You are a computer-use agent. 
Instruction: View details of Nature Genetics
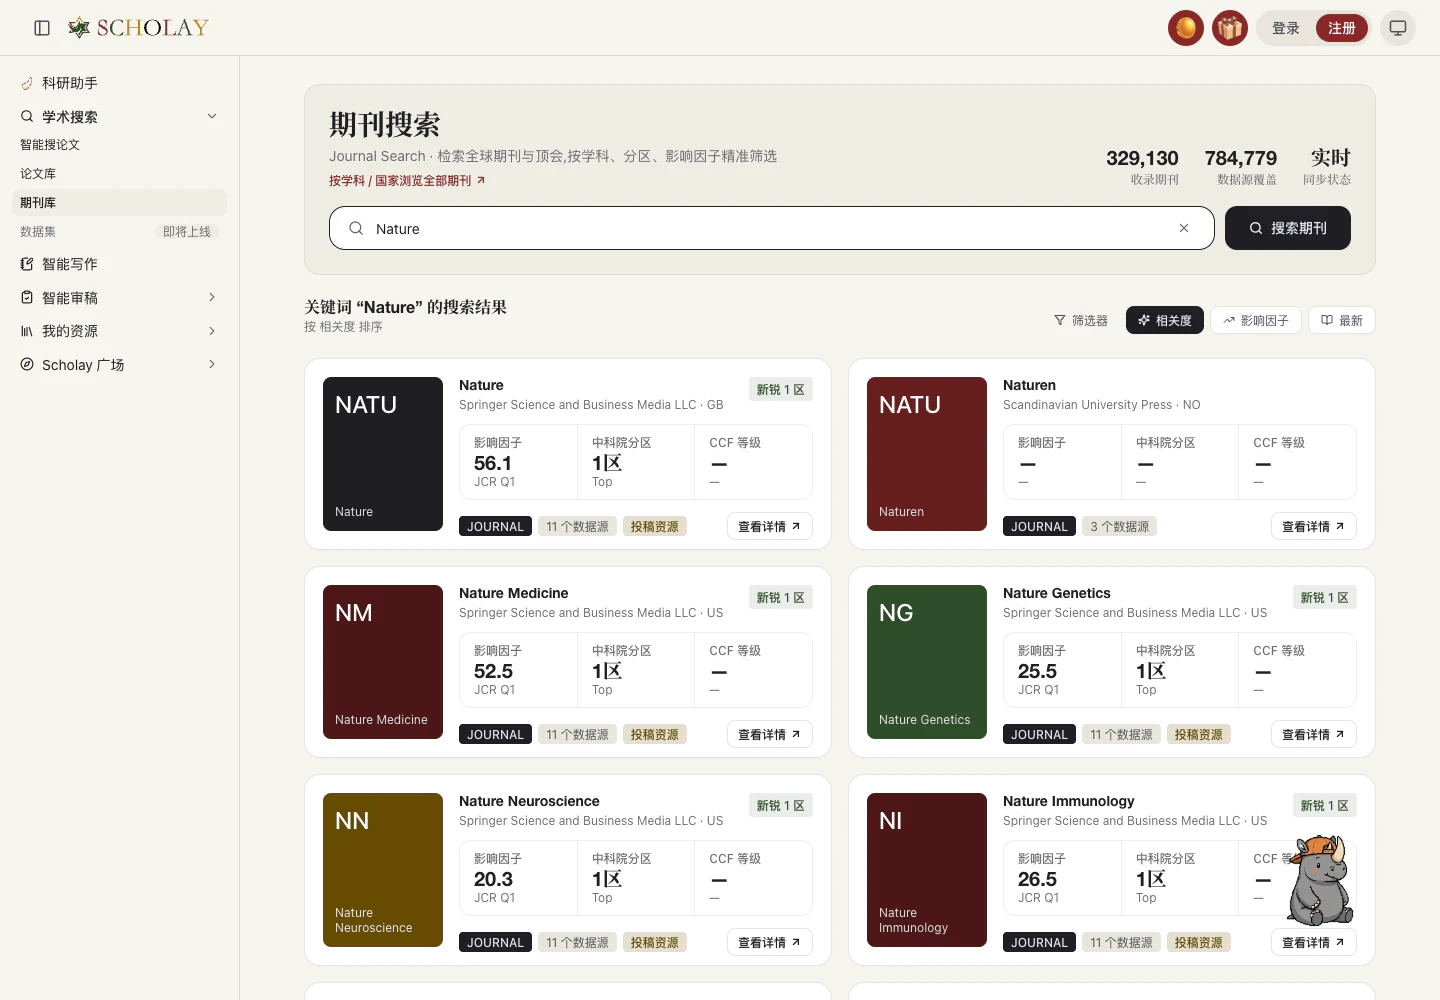(1313, 734)
